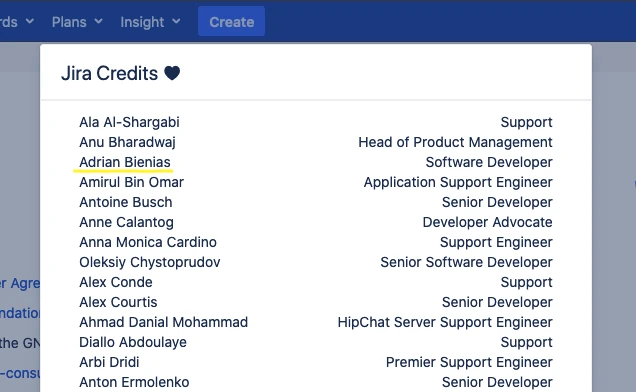Click the partially hidden Agreement link behind dialog
636x392 pixels.
(20, 283)
